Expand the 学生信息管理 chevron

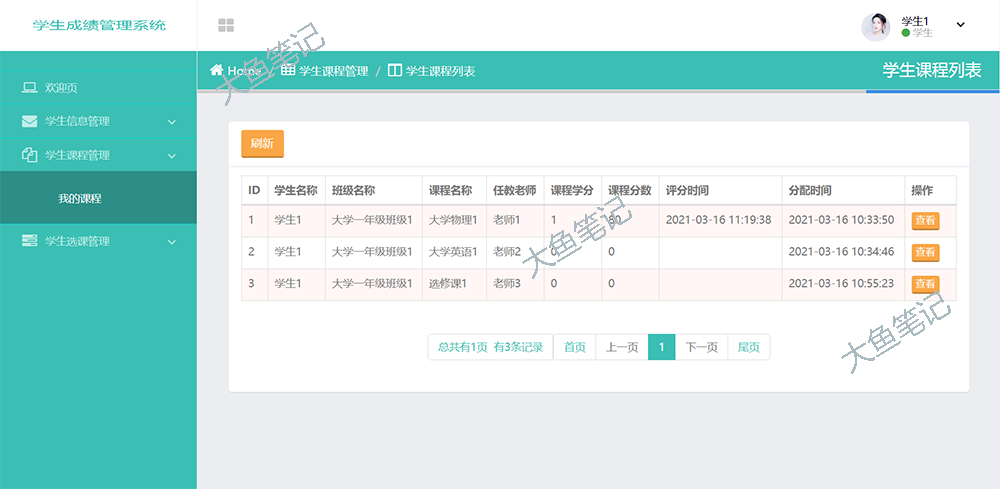coord(172,122)
